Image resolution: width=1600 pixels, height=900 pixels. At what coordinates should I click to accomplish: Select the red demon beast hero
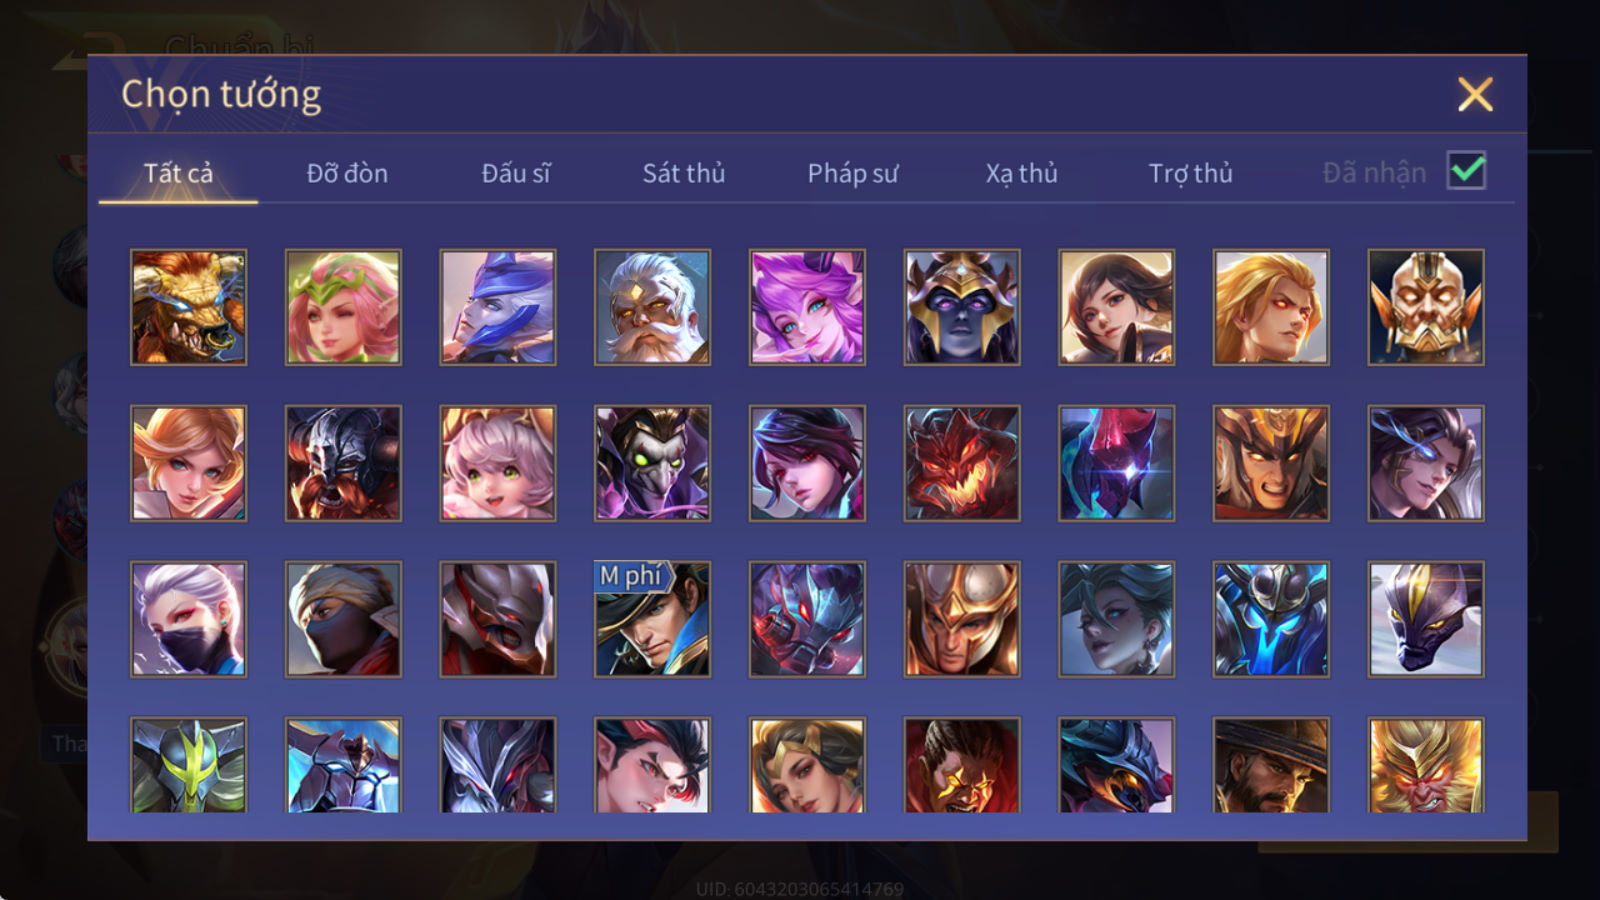962,463
